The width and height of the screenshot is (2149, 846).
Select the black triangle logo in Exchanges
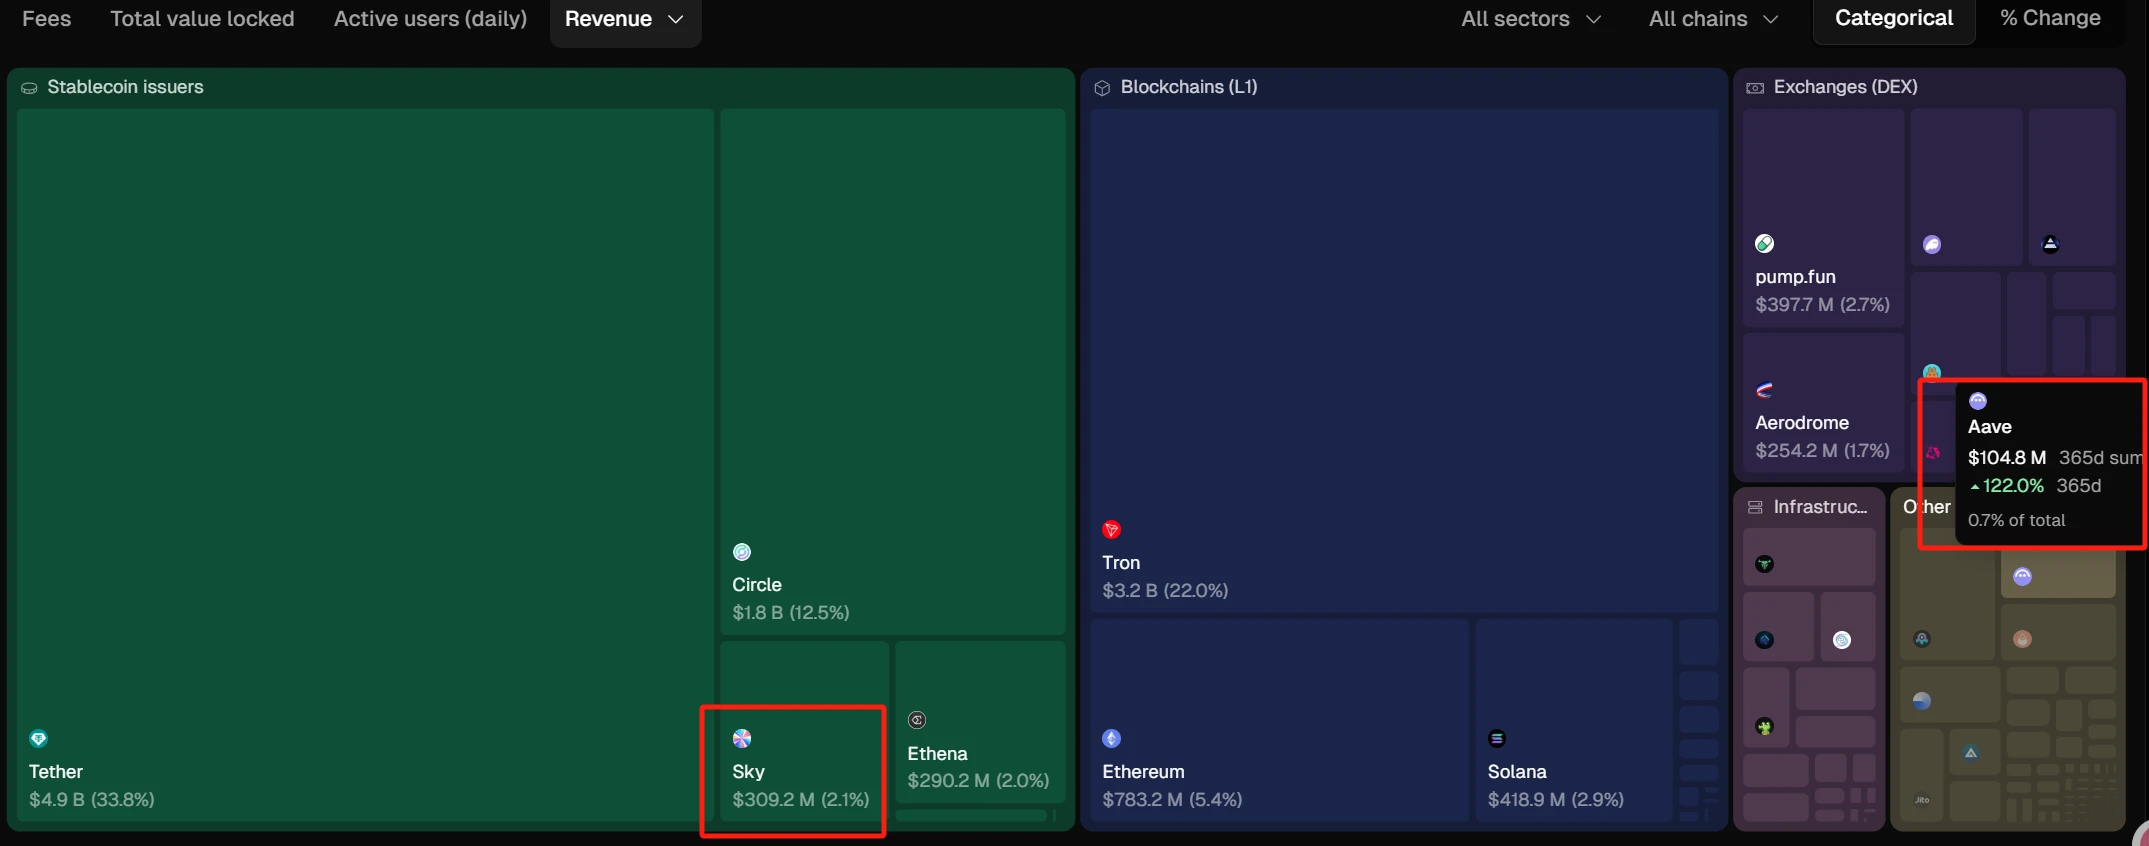pos(2050,244)
